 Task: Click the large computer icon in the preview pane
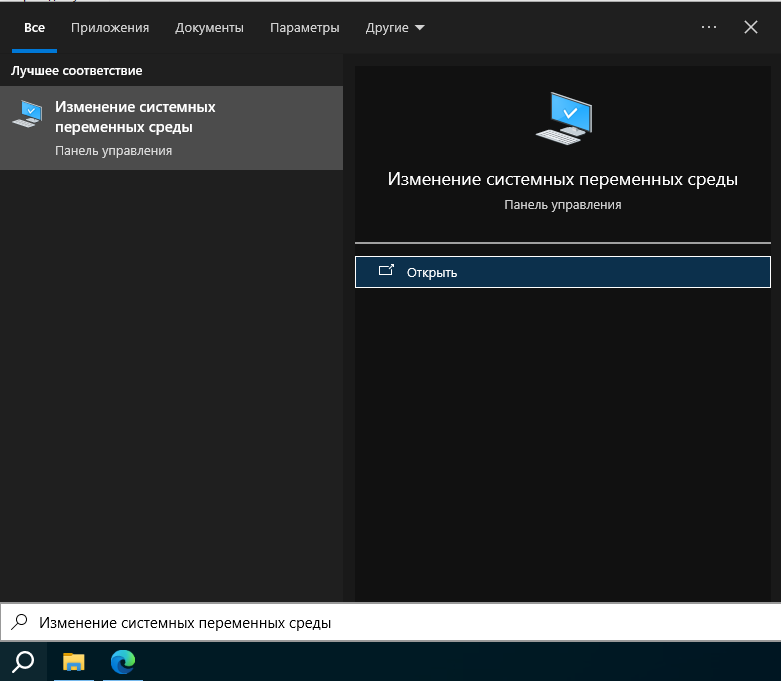point(563,118)
